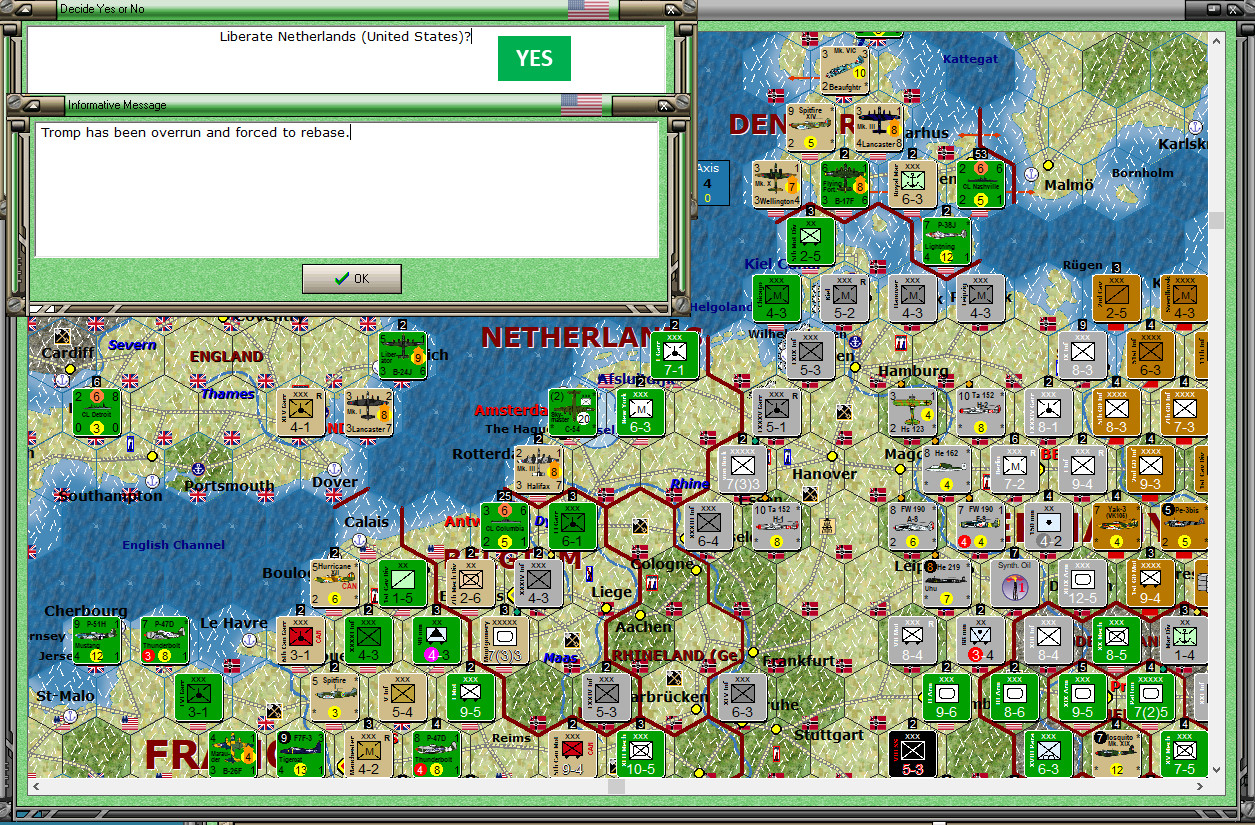Screen dimensions: 1255x825
Task: Select the Beaufighter Mk. VIC air unit
Action: [845, 71]
